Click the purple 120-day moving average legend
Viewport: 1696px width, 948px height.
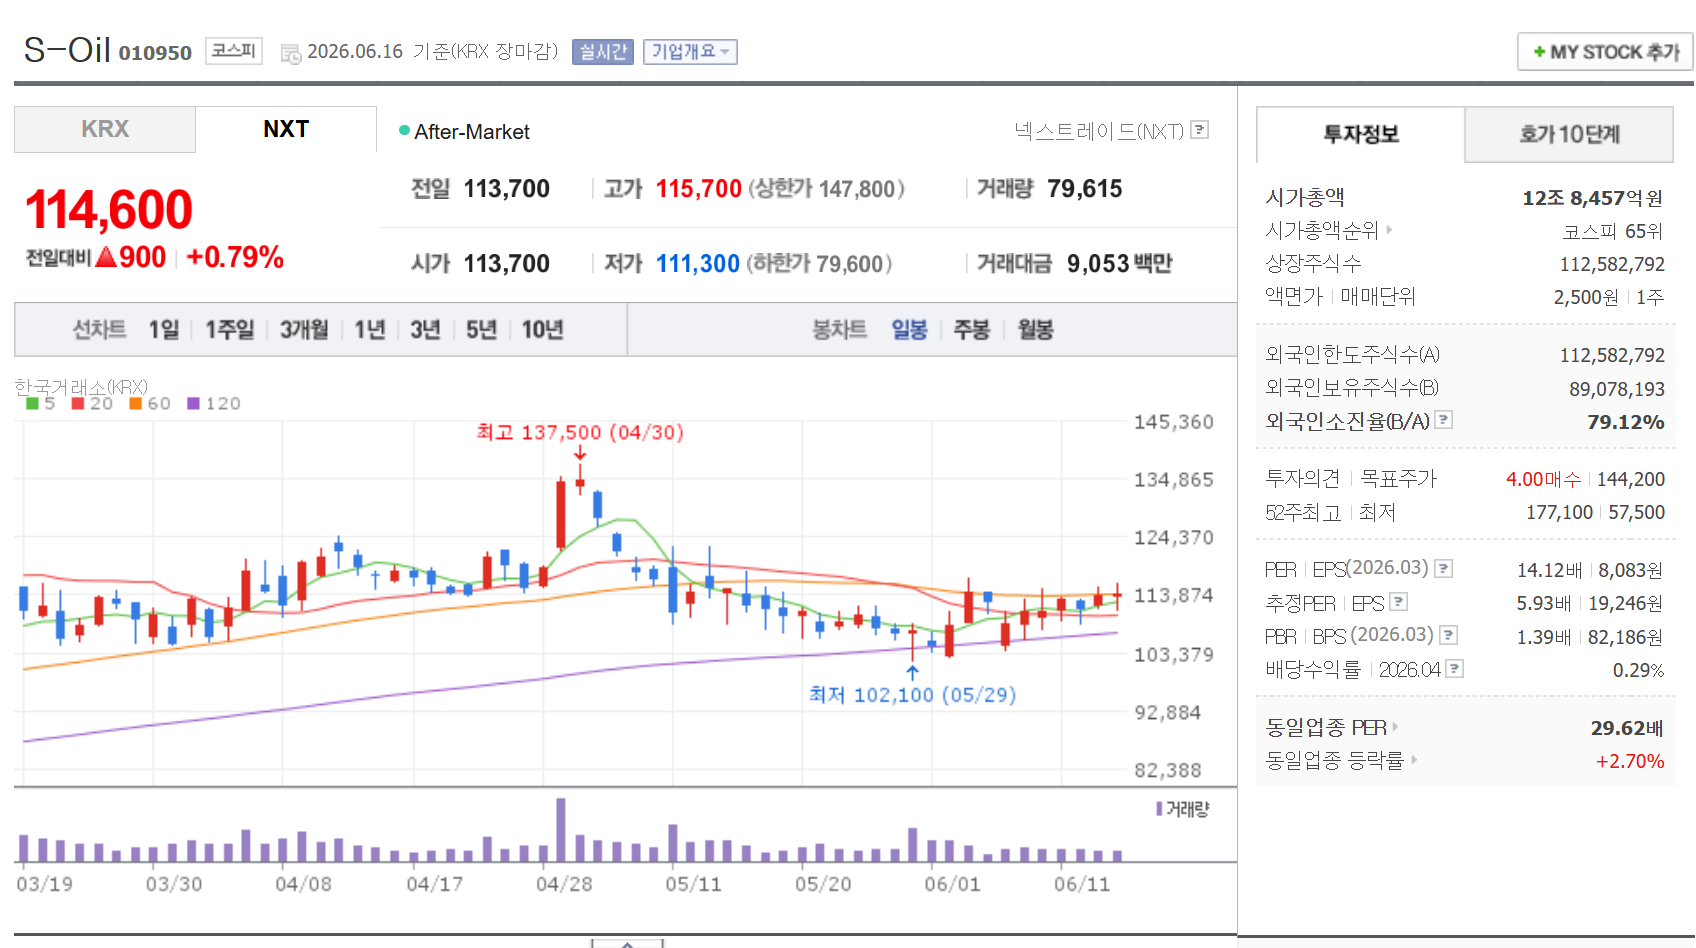coord(214,403)
